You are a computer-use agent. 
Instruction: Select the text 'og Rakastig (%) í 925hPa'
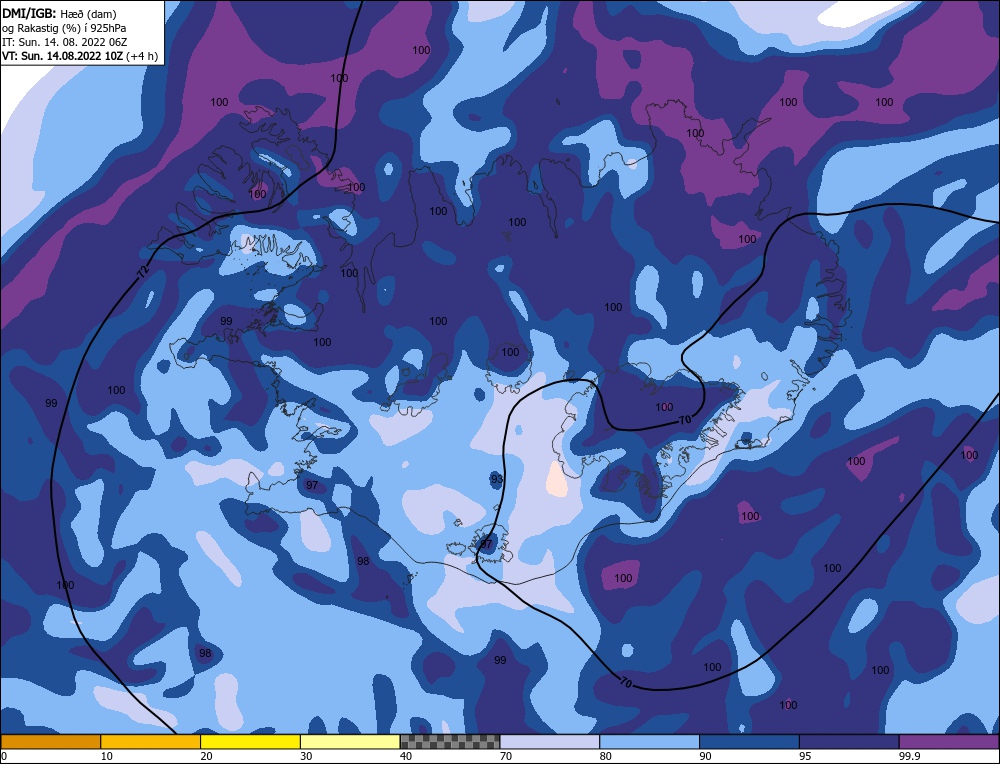(x=64, y=27)
